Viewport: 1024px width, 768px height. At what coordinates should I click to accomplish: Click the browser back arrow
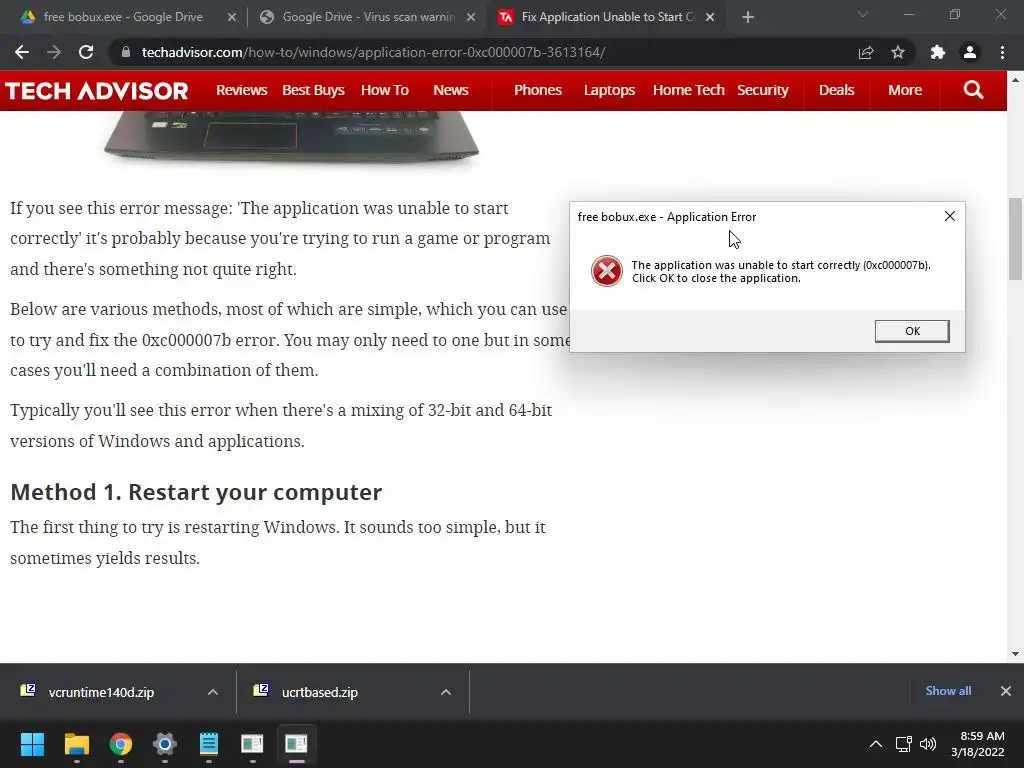(x=22, y=52)
